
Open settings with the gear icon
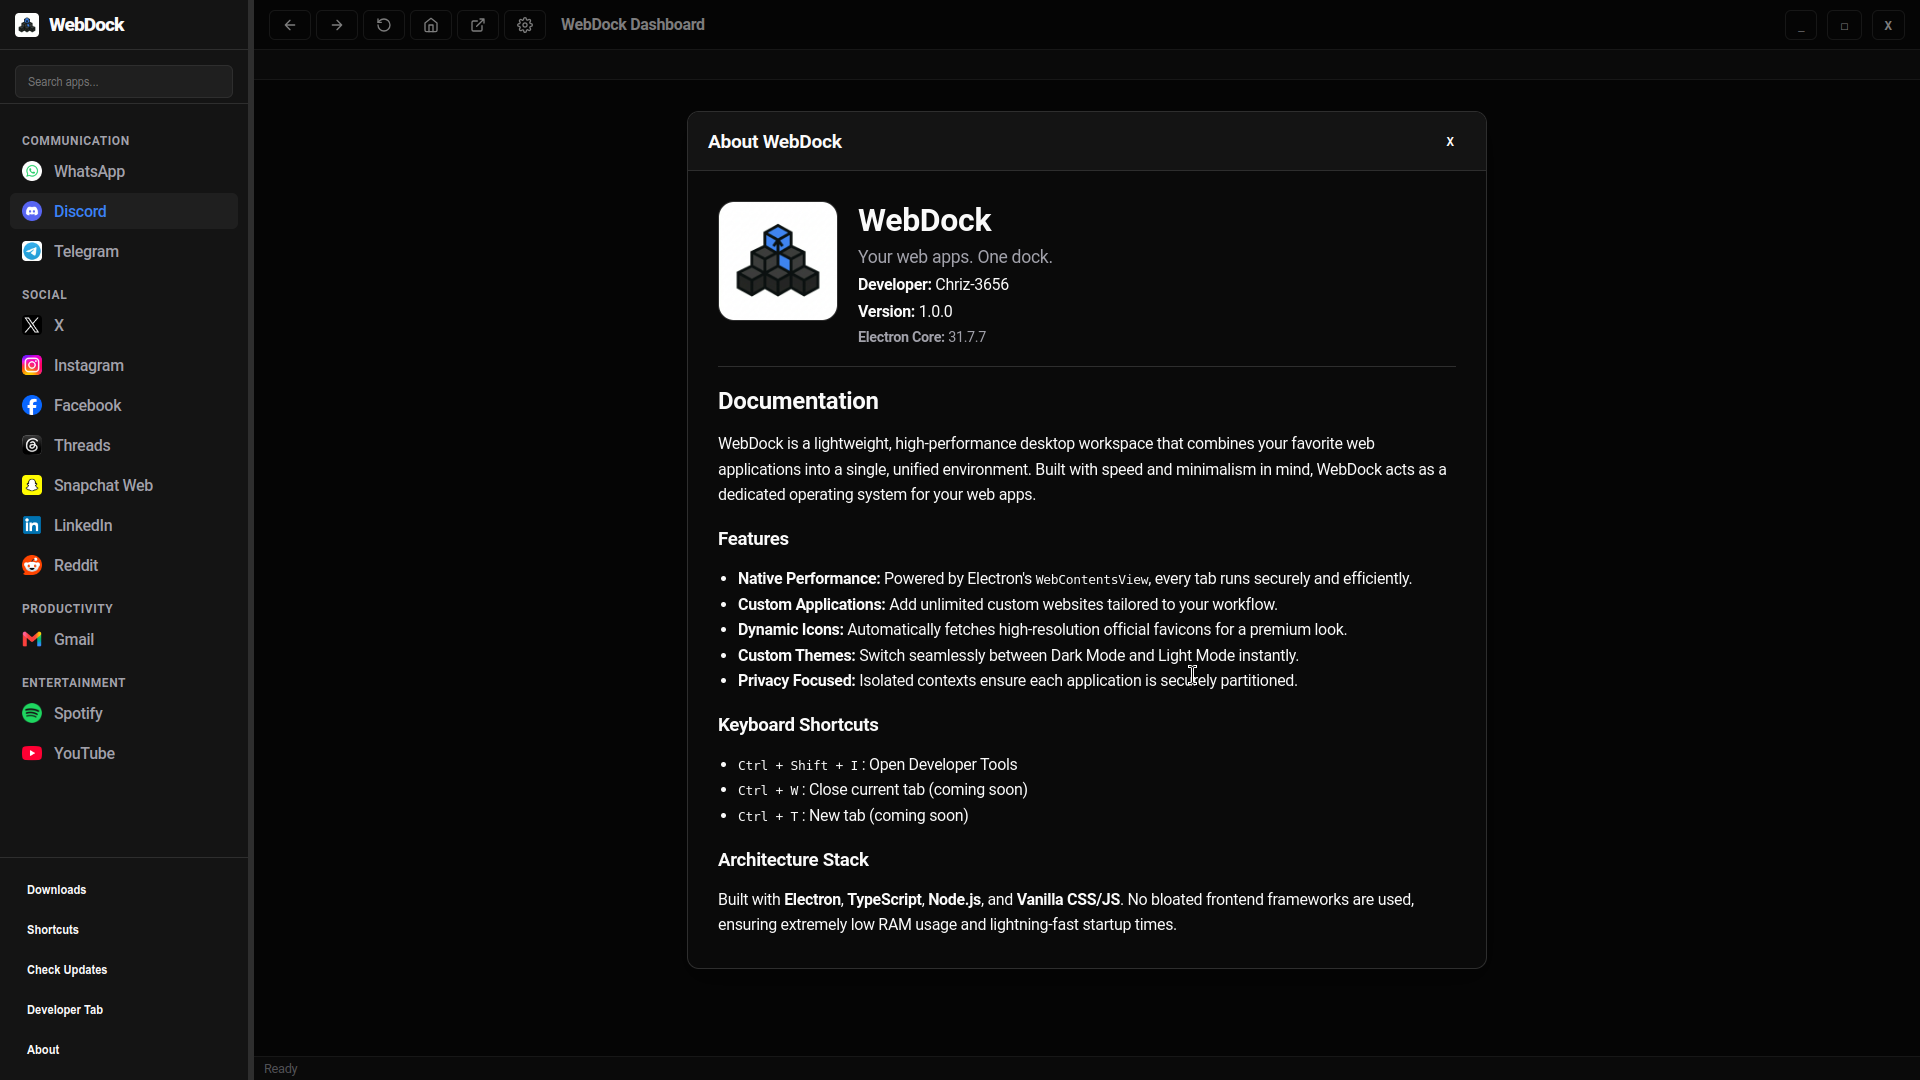(525, 25)
